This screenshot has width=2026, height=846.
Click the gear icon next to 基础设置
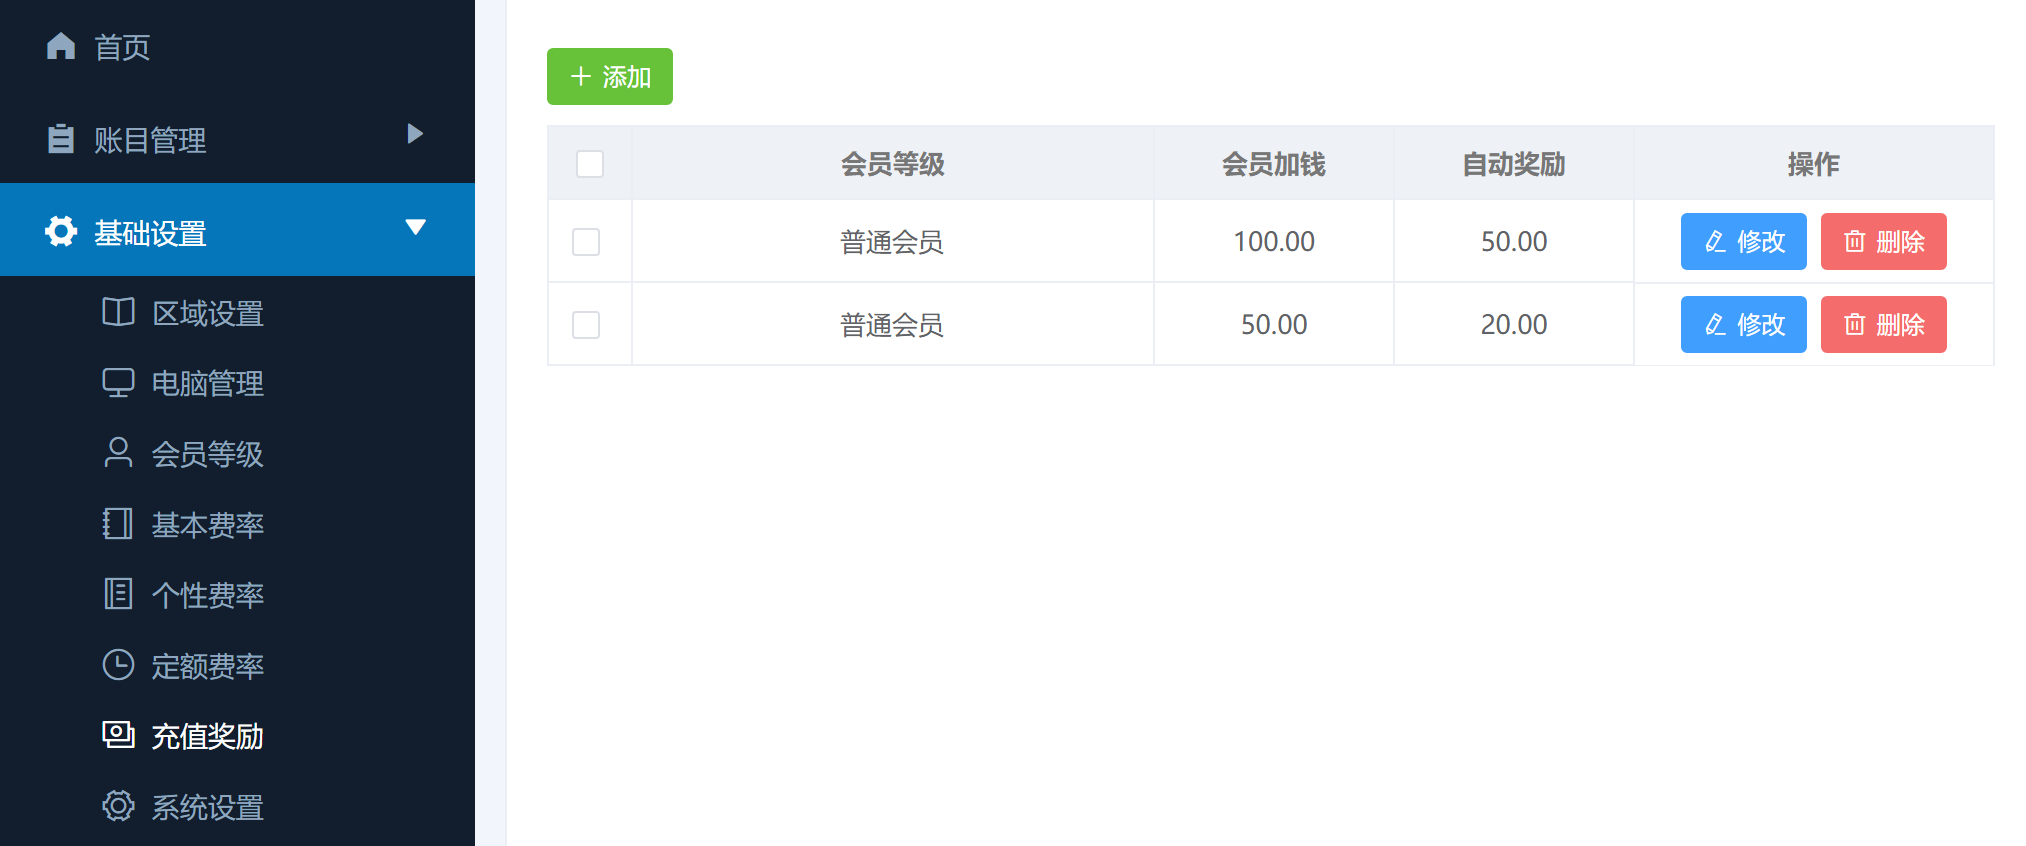coord(61,232)
